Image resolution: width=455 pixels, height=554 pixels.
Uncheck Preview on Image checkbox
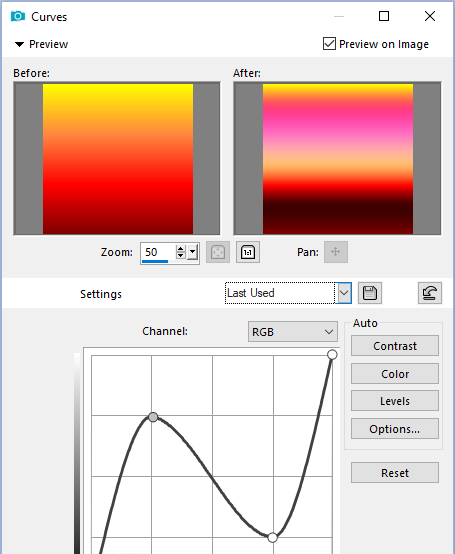point(329,44)
